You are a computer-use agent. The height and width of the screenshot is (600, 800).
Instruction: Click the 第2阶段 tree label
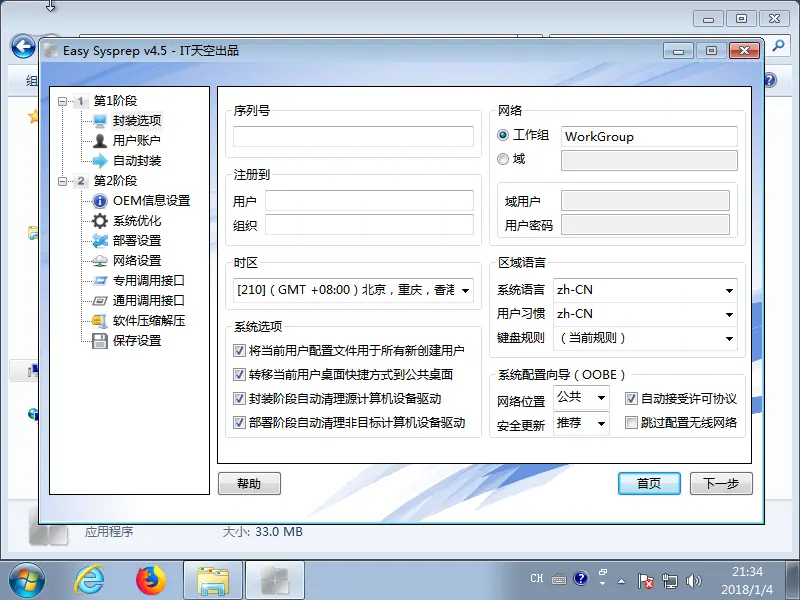click(x=115, y=181)
